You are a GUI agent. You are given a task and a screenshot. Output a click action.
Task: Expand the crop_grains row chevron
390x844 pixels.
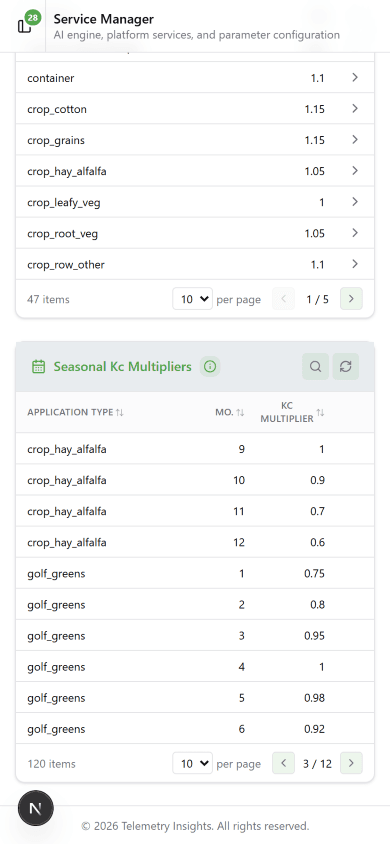(354, 140)
